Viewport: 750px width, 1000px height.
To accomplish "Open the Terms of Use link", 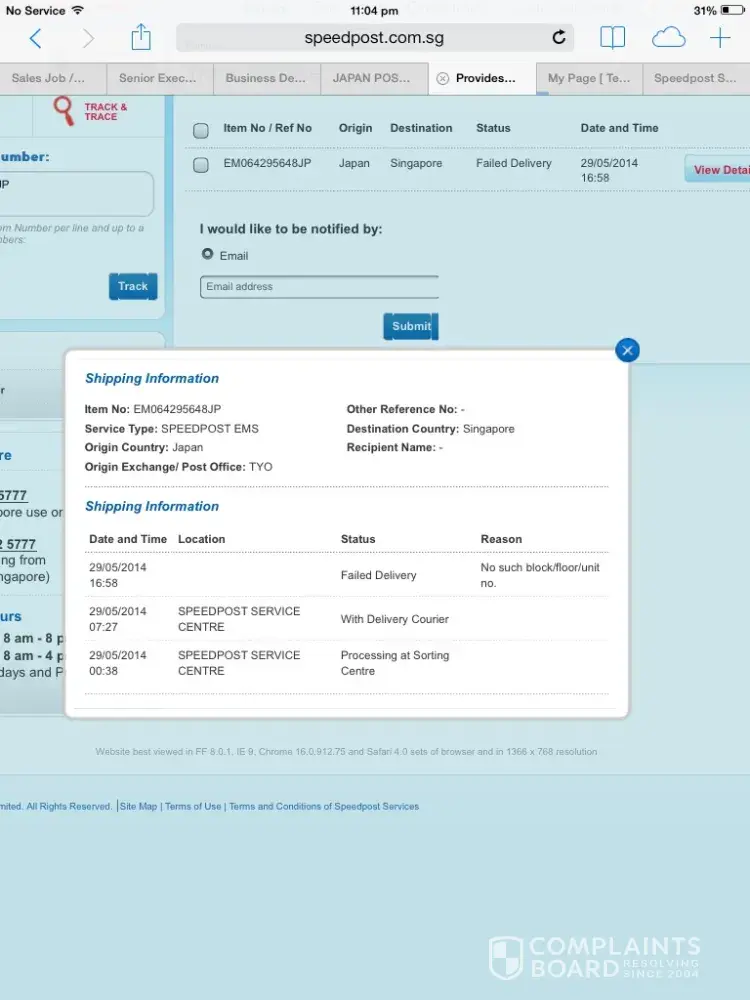I will [193, 806].
